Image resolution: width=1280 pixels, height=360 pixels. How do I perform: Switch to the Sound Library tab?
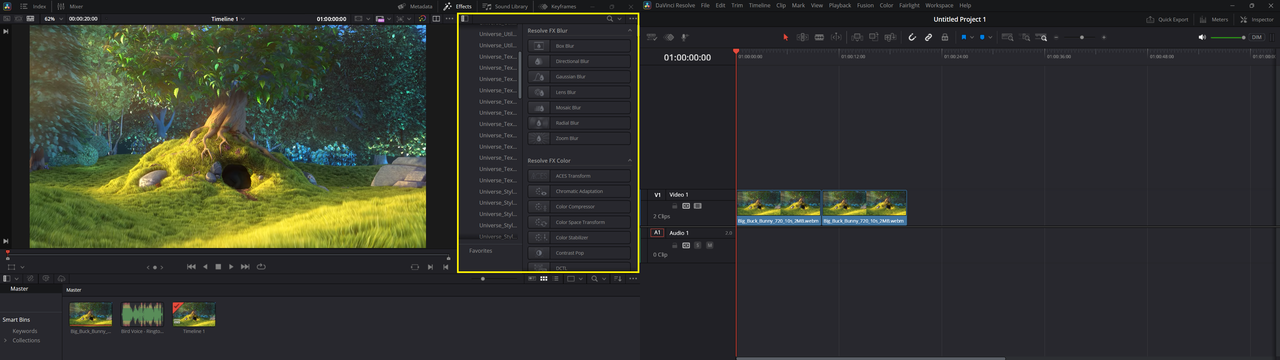(506, 6)
